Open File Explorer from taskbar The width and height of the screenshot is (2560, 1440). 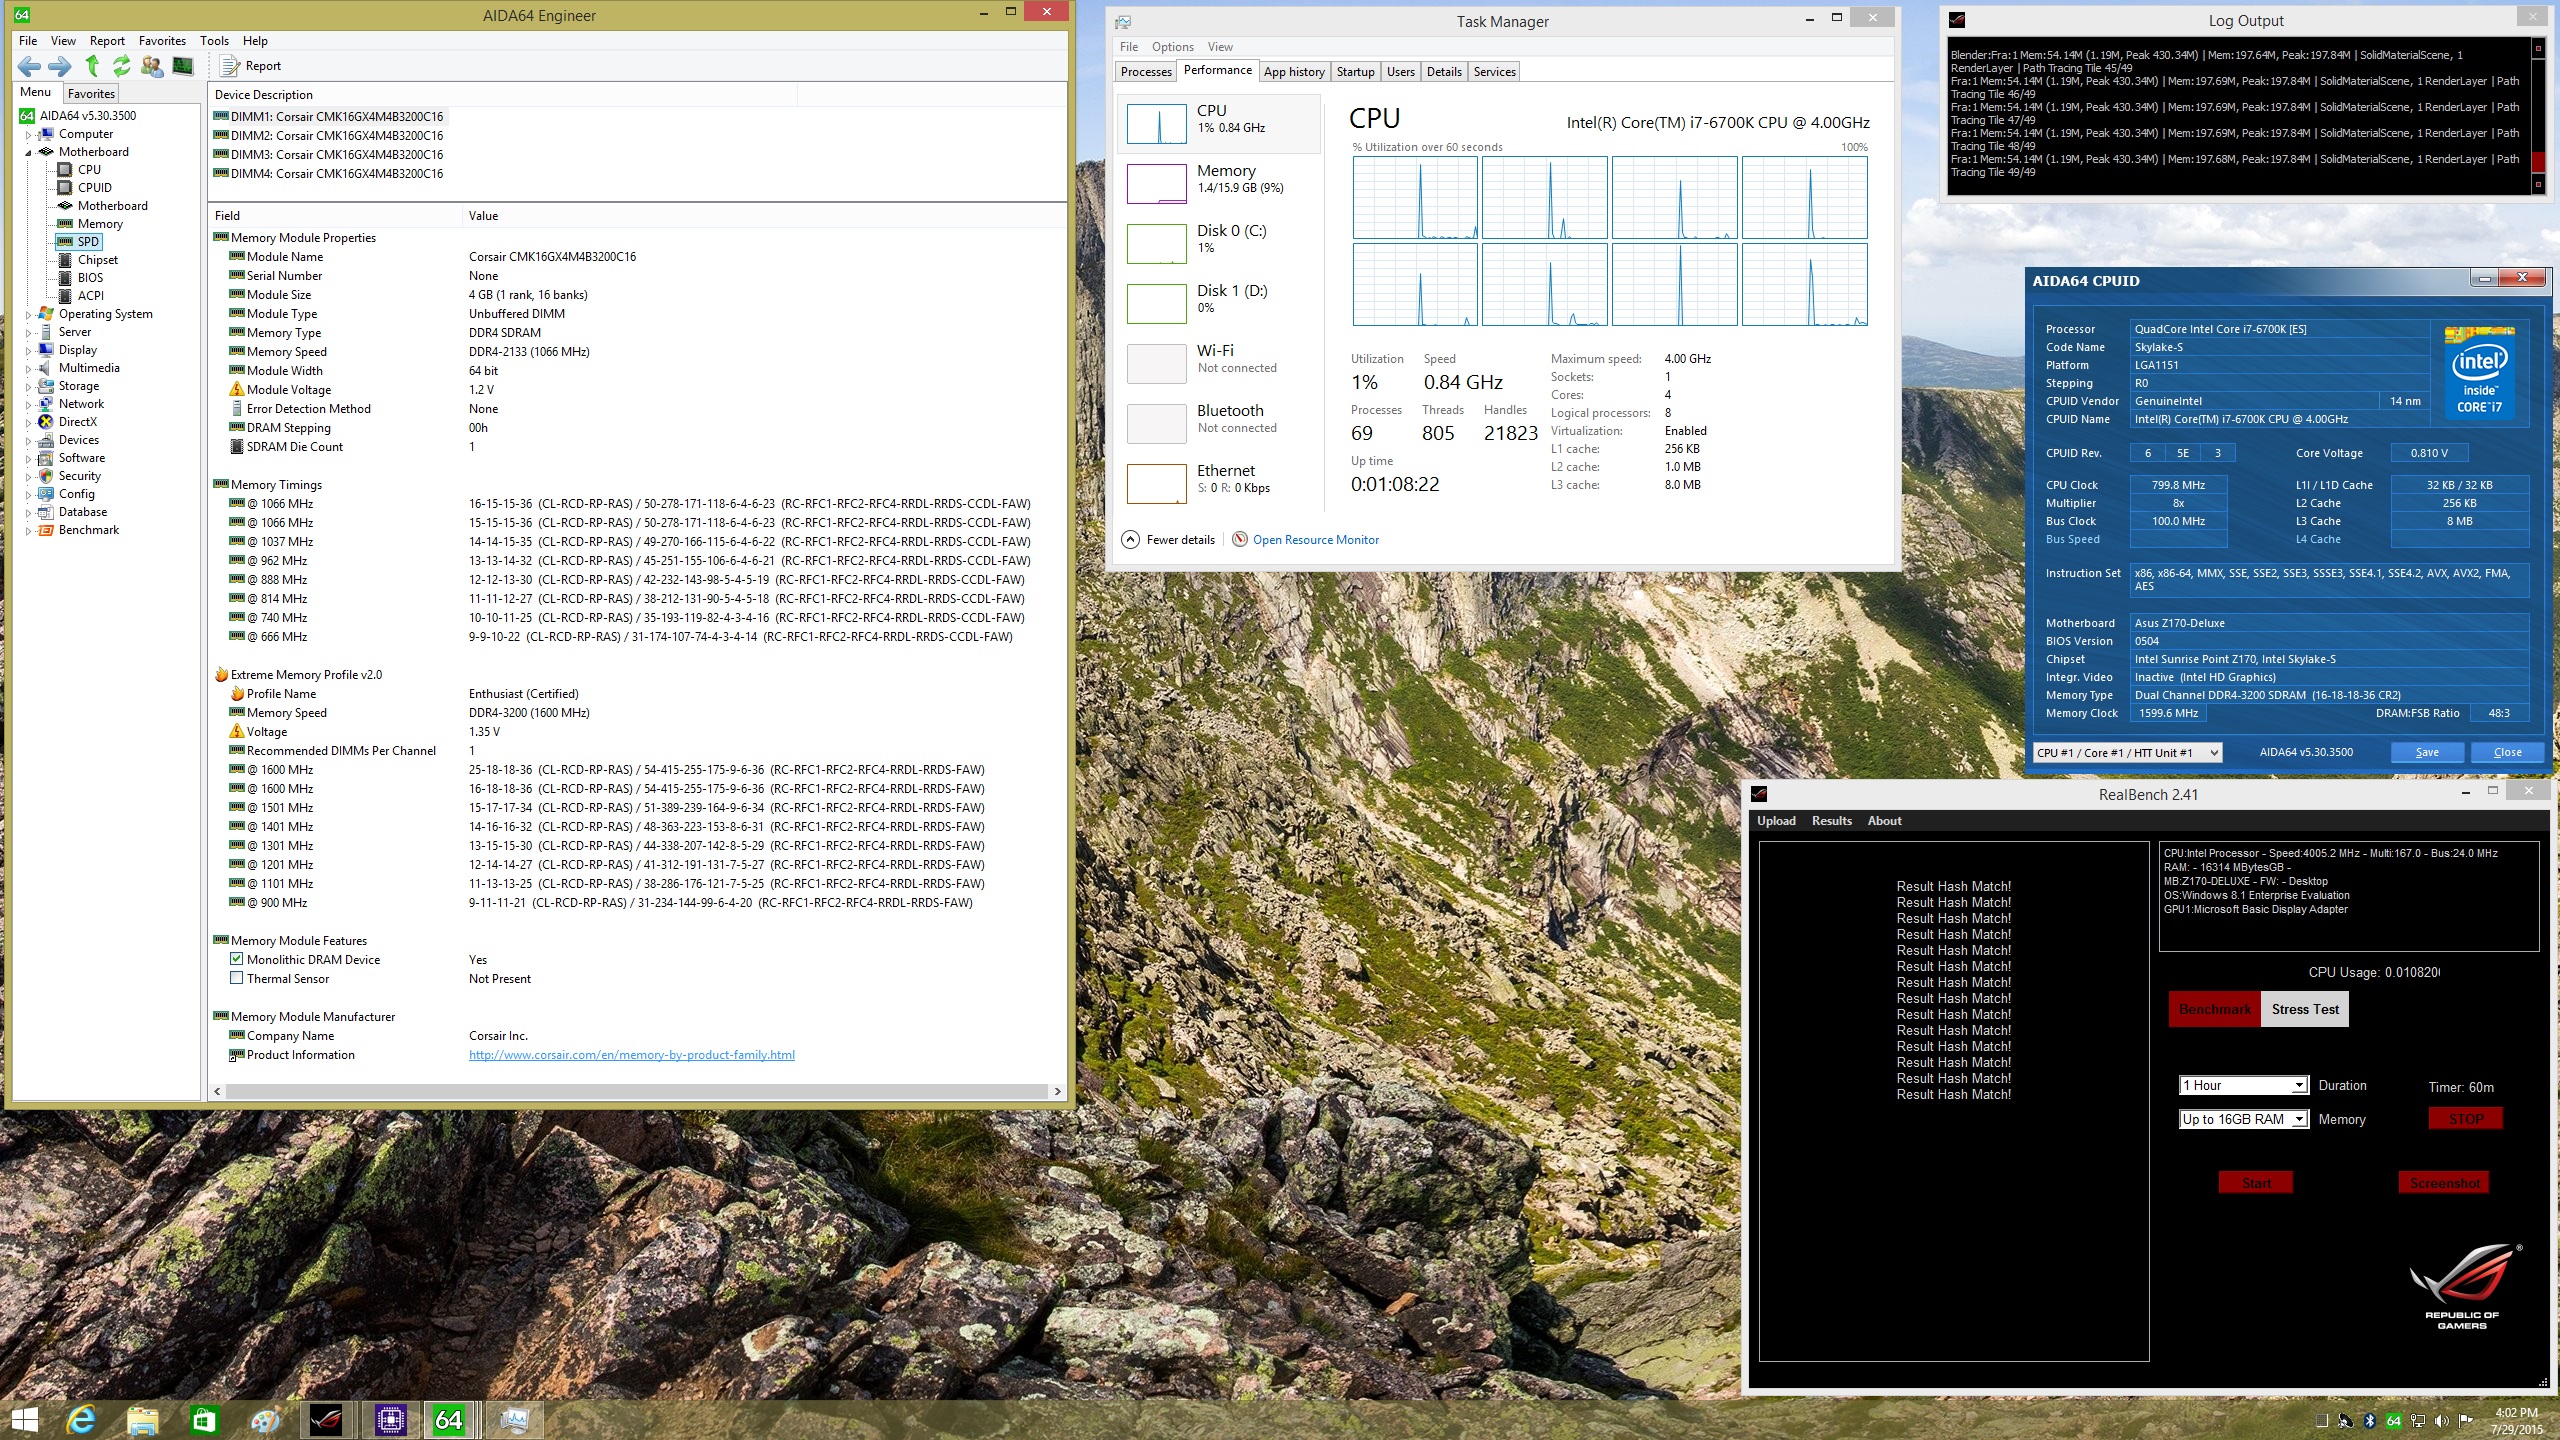point(143,1419)
